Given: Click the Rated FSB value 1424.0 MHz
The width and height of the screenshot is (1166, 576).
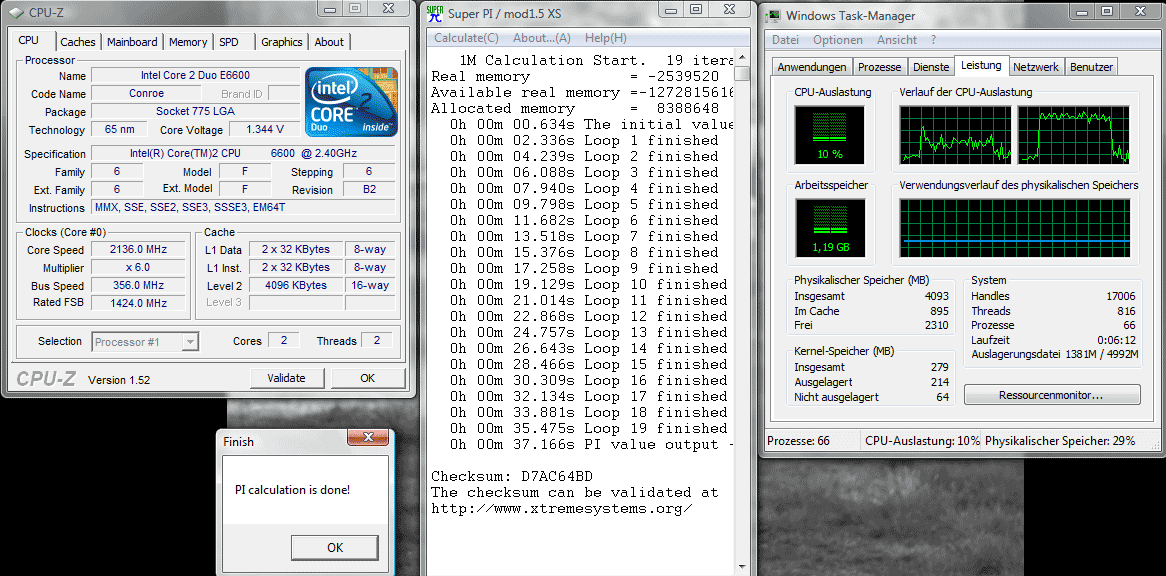Looking at the screenshot, I should click(138, 303).
